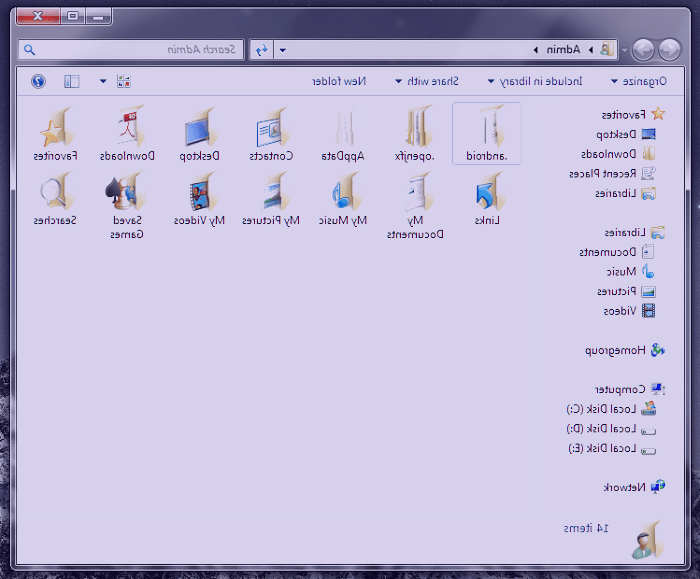The width and height of the screenshot is (700, 579).
Task: Click the Help question mark icon
Action: tap(38, 81)
